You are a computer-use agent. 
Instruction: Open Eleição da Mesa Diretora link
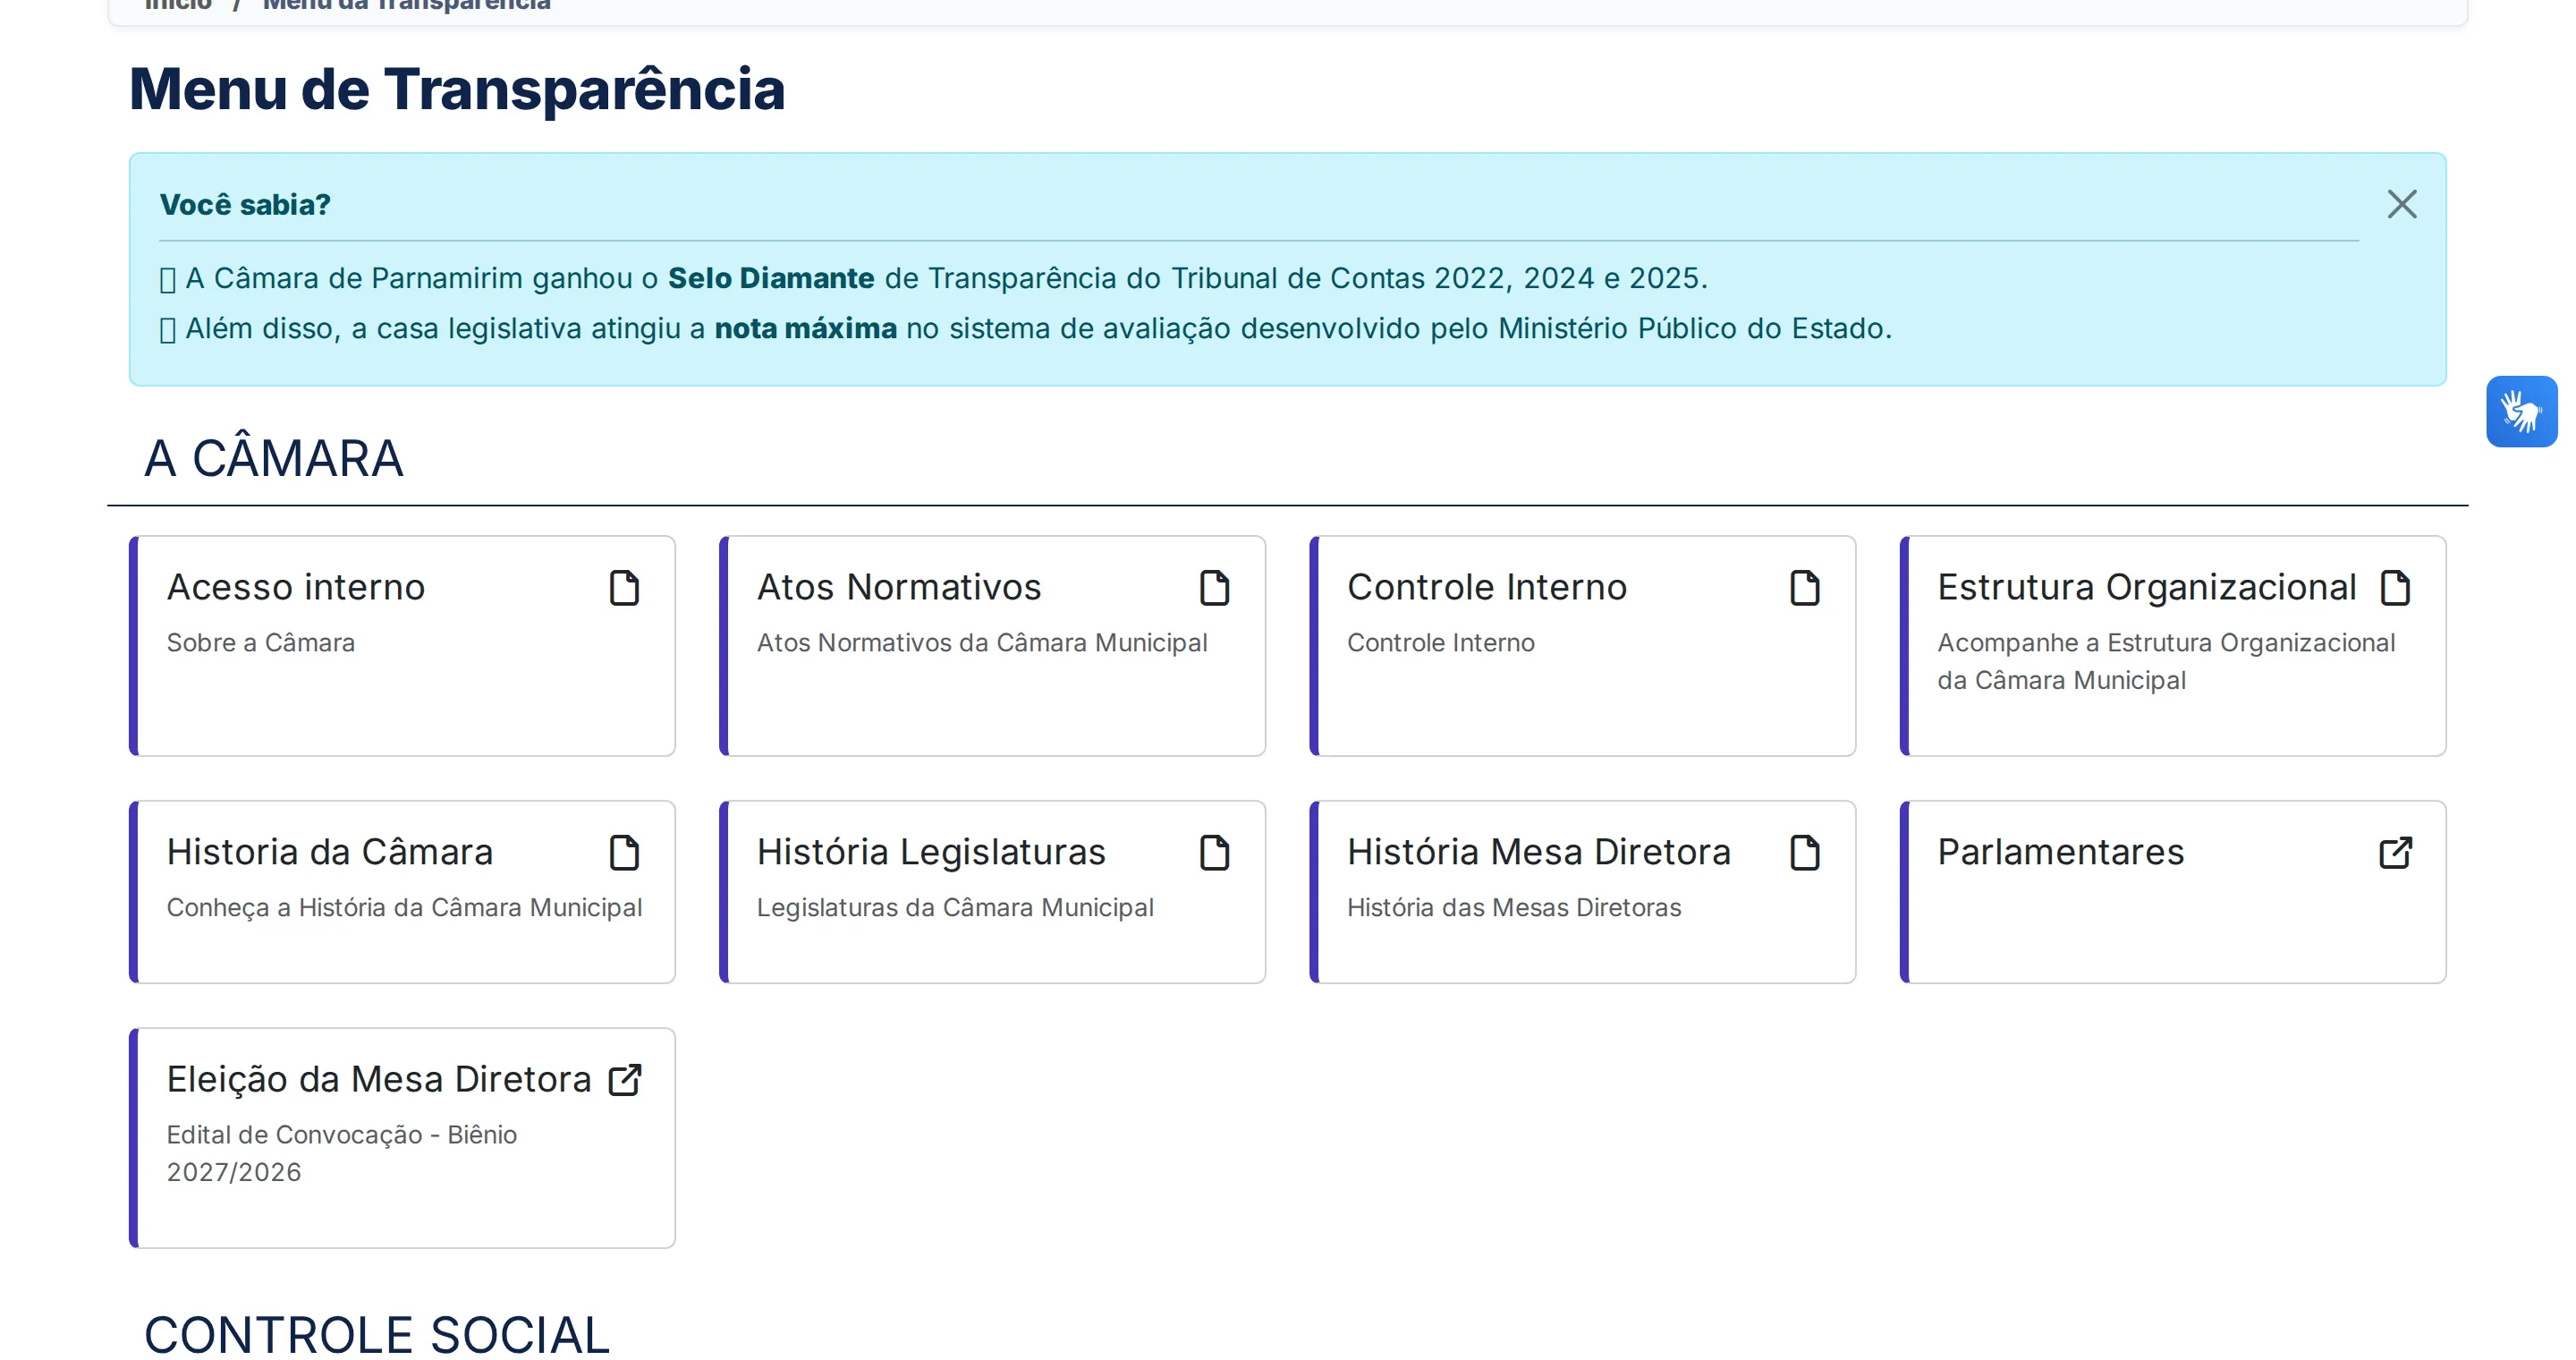pos(379,1079)
